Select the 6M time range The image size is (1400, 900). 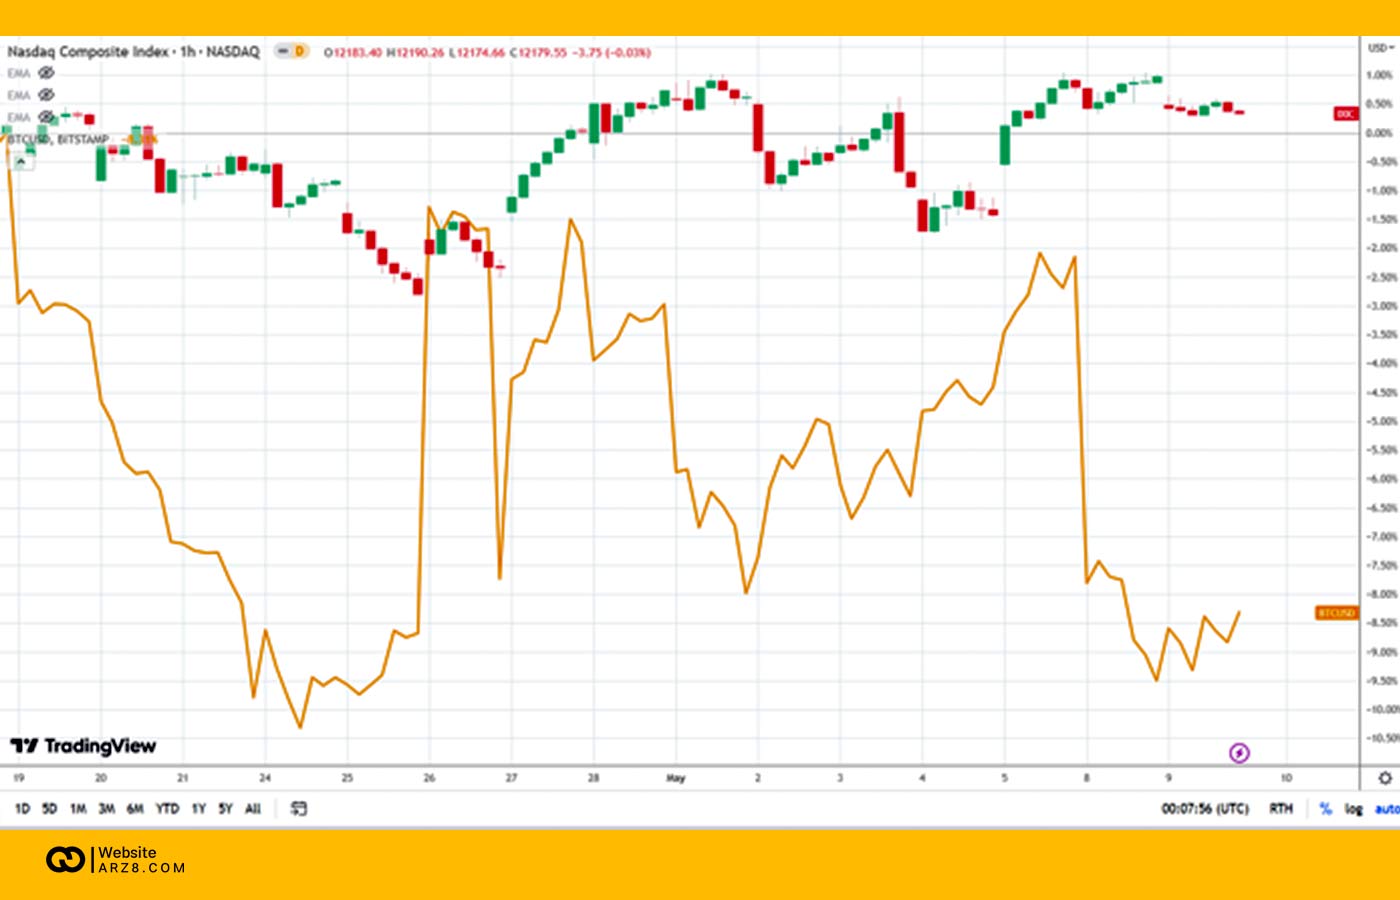135,808
